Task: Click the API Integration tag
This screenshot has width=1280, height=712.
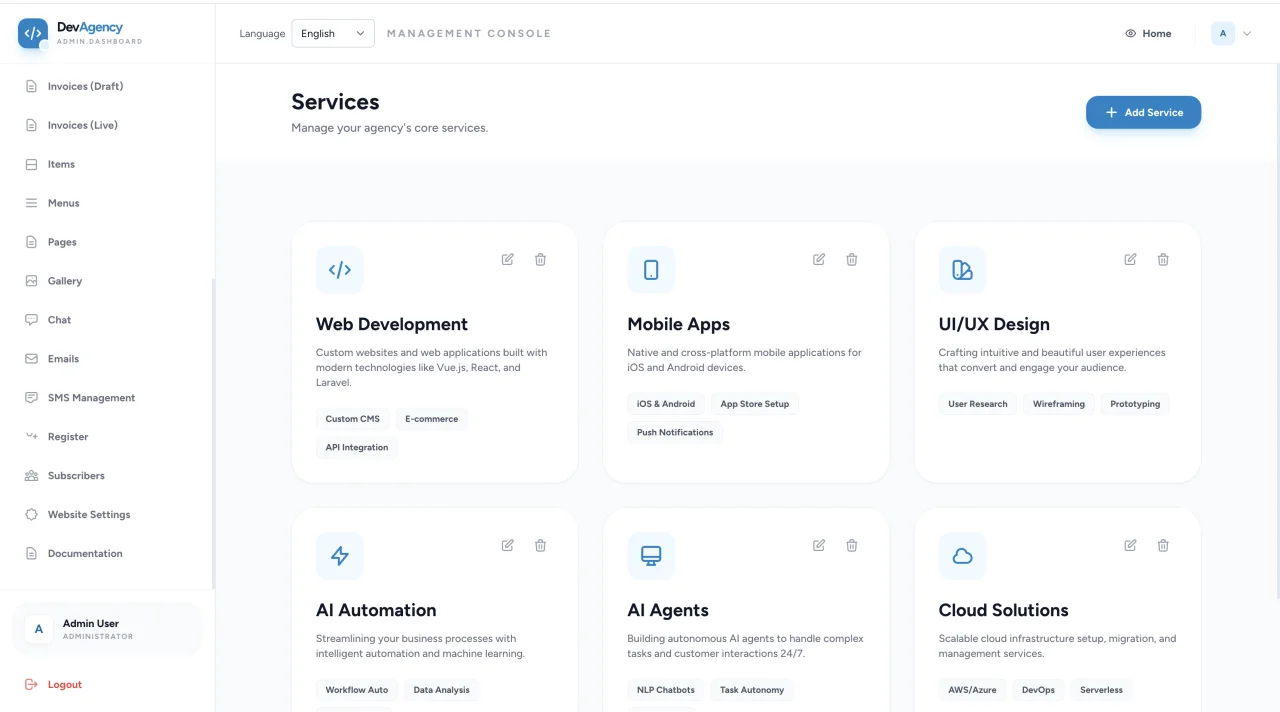Action: (357, 447)
